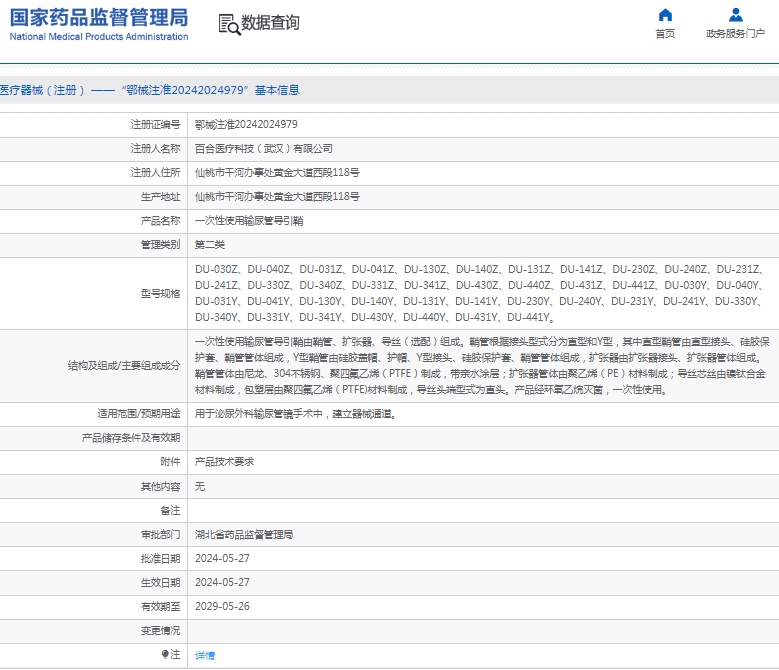Click the 批准日期 value 2024-05-27
The image size is (779, 670).
coord(222,558)
